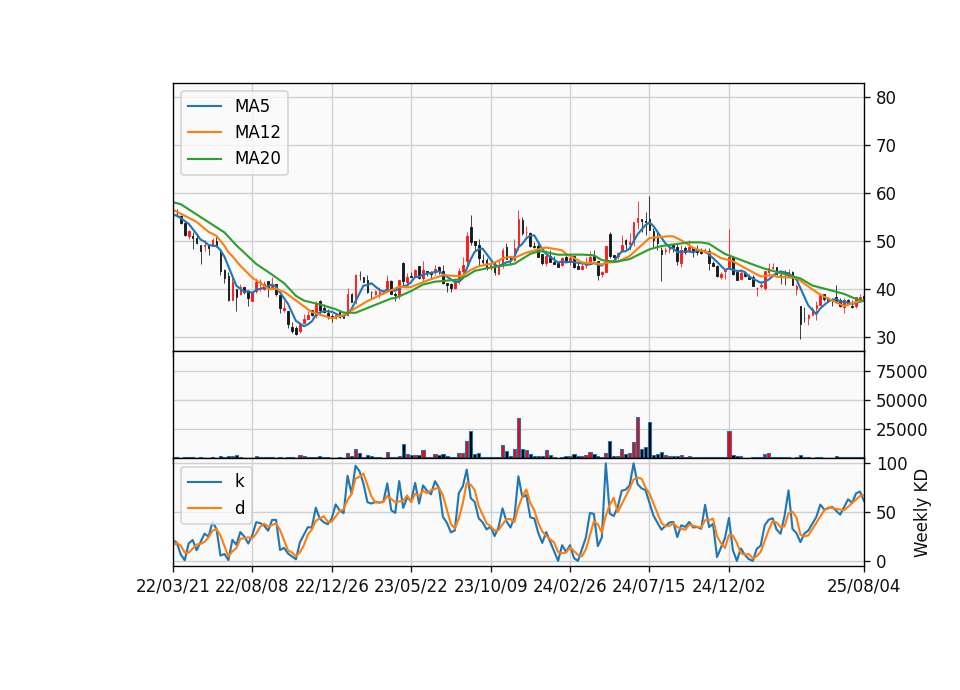Click the 24/02/26 date tick label
This screenshot has width=960, height=690.
tap(570, 586)
